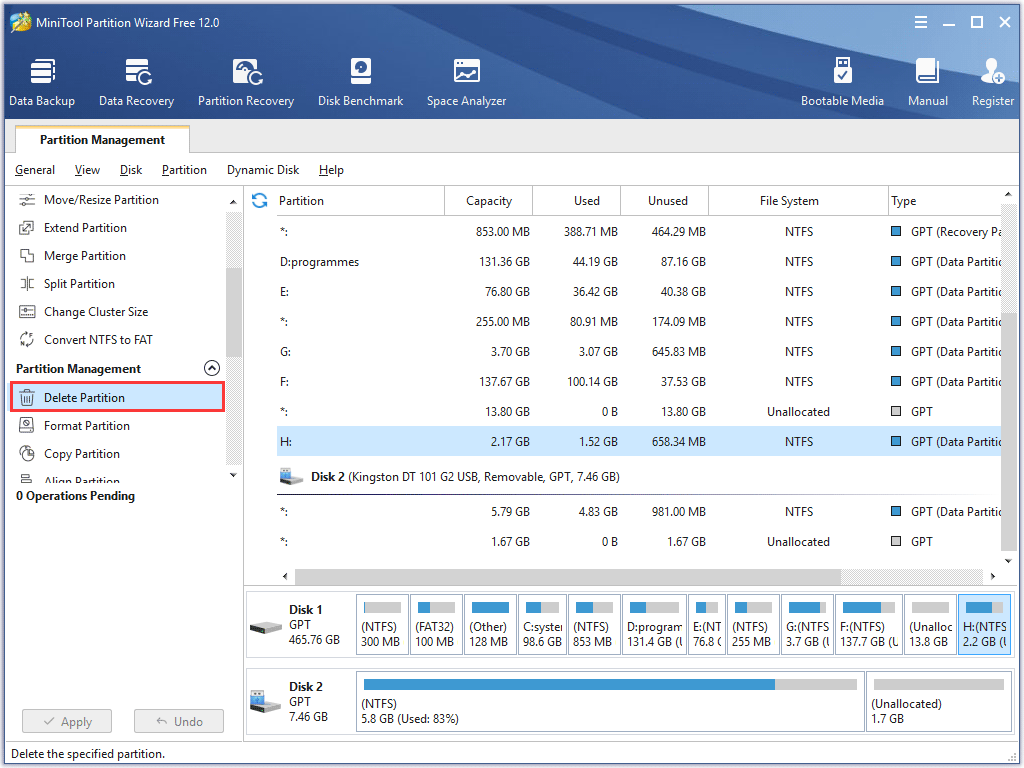Click the partition list scroll-down arrow

[x=1008, y=561]
